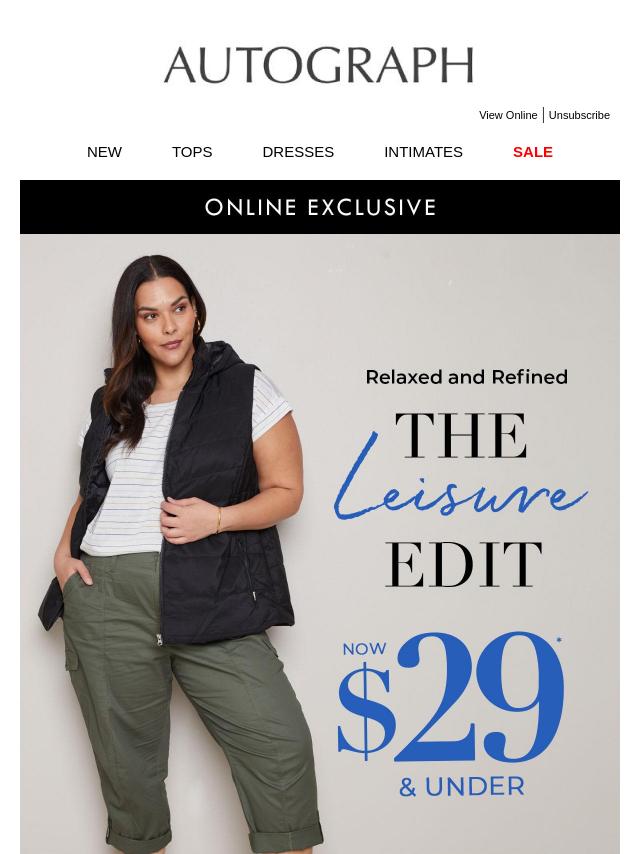This screenshot has height=854, width=640.
Task: Click the small NOW label
Action: (x=364, y=649)
